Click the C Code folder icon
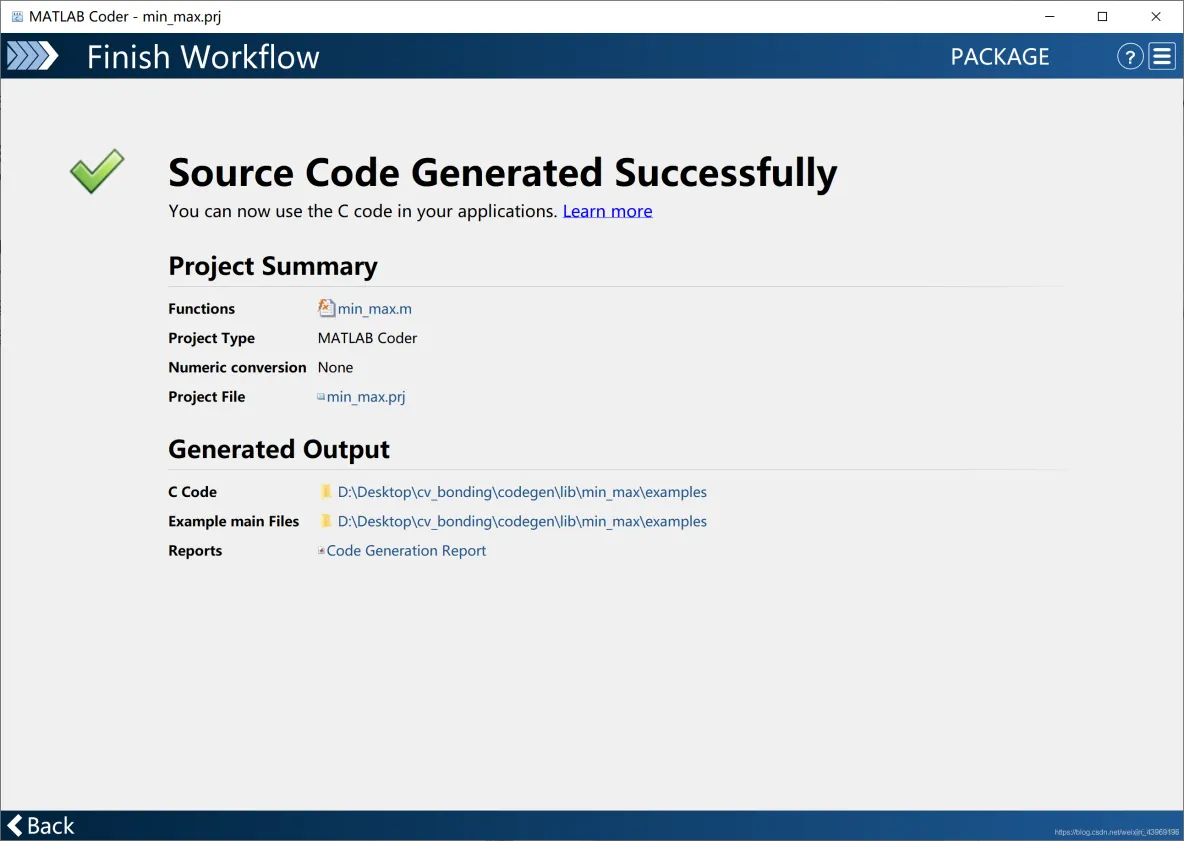This screenshot has width=1184, height=841. (326, 491)
